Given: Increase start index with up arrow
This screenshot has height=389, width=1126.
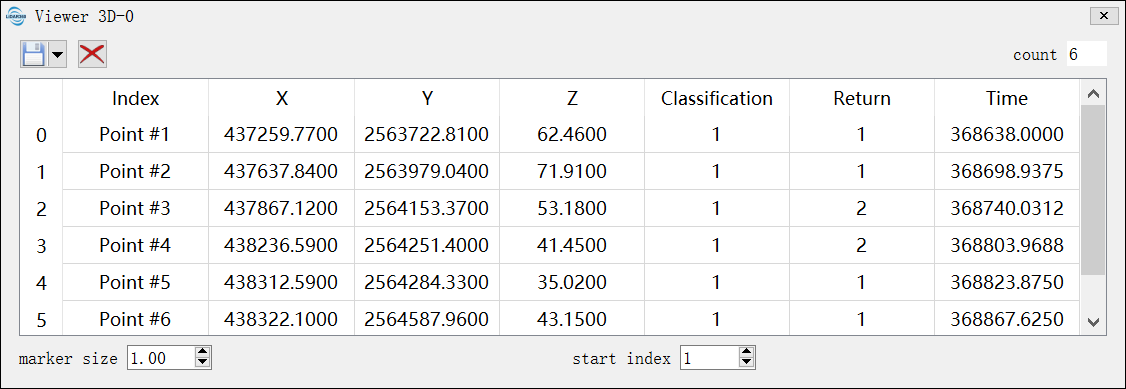Looking at the screenshot, I should pos(747,352).
